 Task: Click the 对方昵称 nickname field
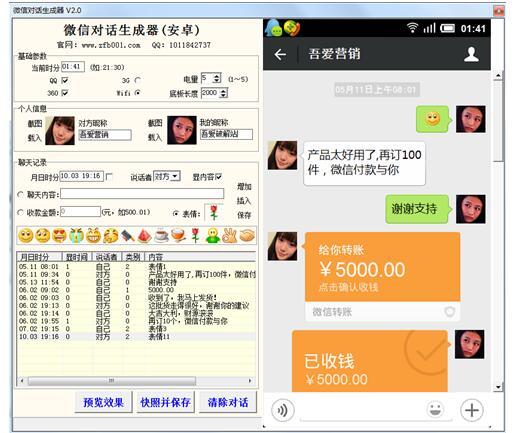[105, 135]
